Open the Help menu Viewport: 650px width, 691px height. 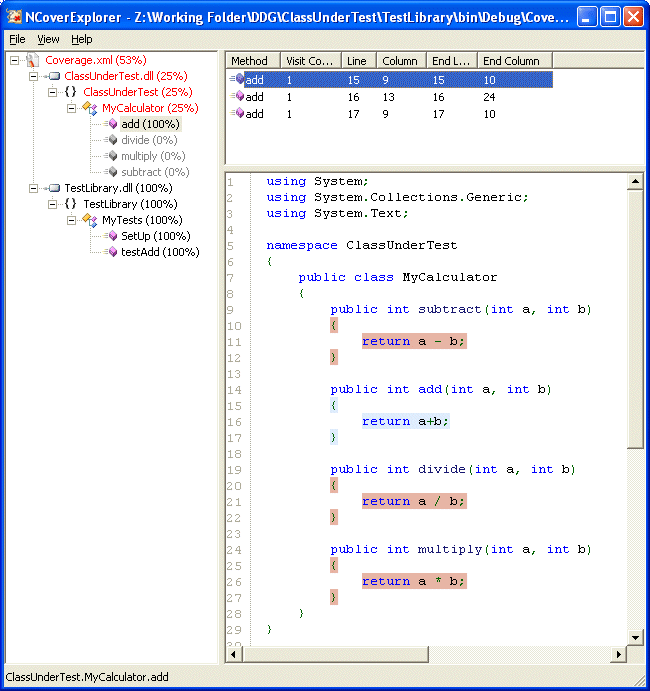click(x=82, y=39)
